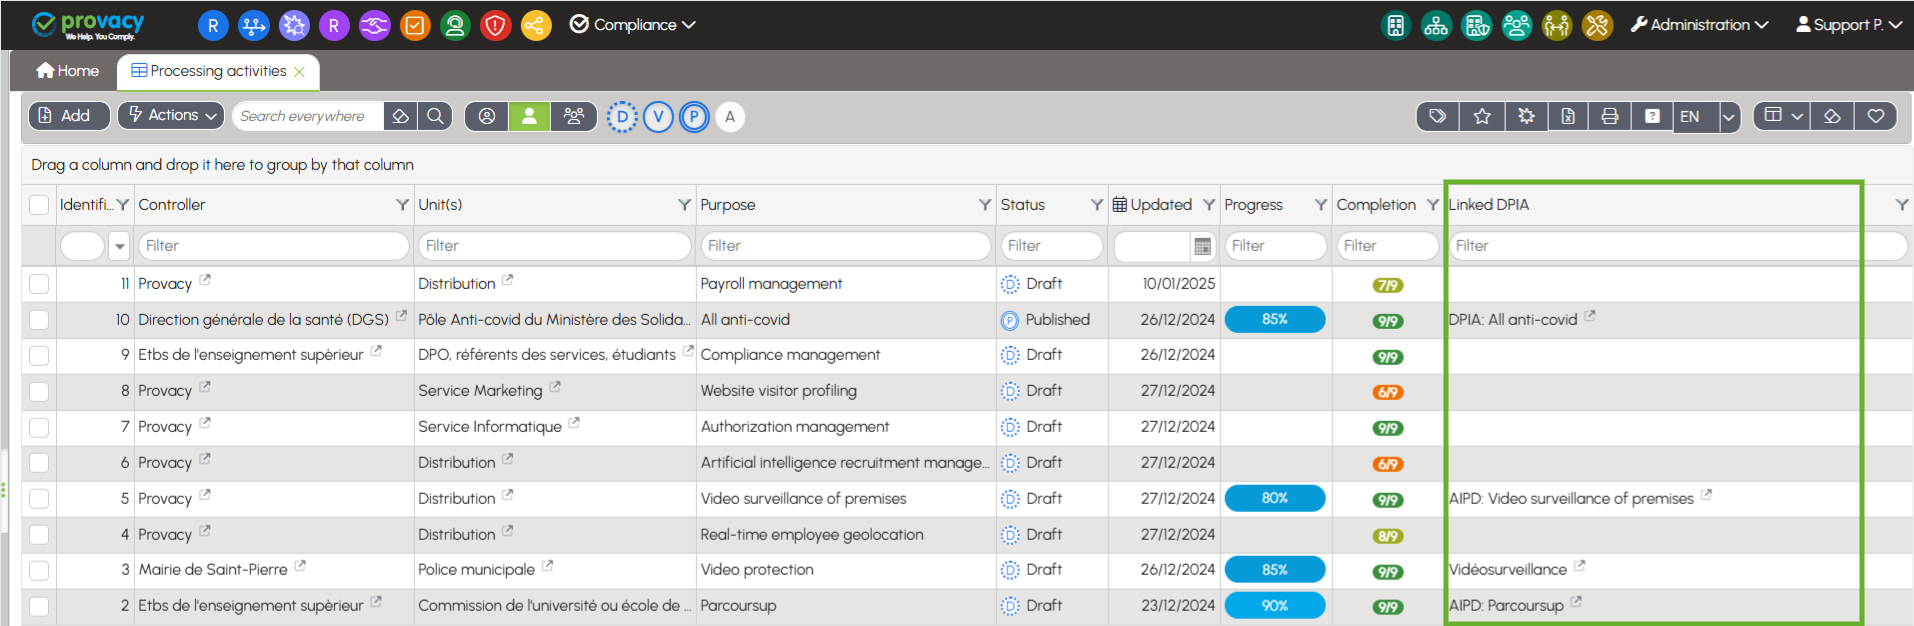Close the Processing activities tab
This screenshot has height=626, width=1914.
point(299,72)
